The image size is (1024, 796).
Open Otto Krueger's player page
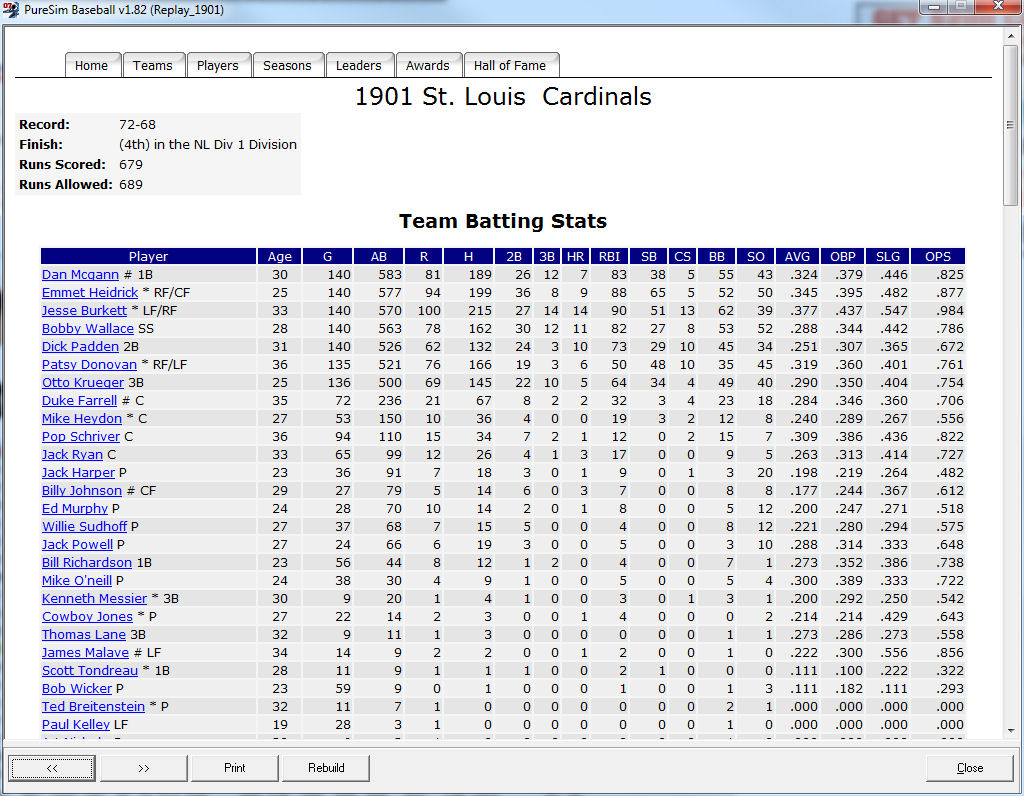point(83,383)
